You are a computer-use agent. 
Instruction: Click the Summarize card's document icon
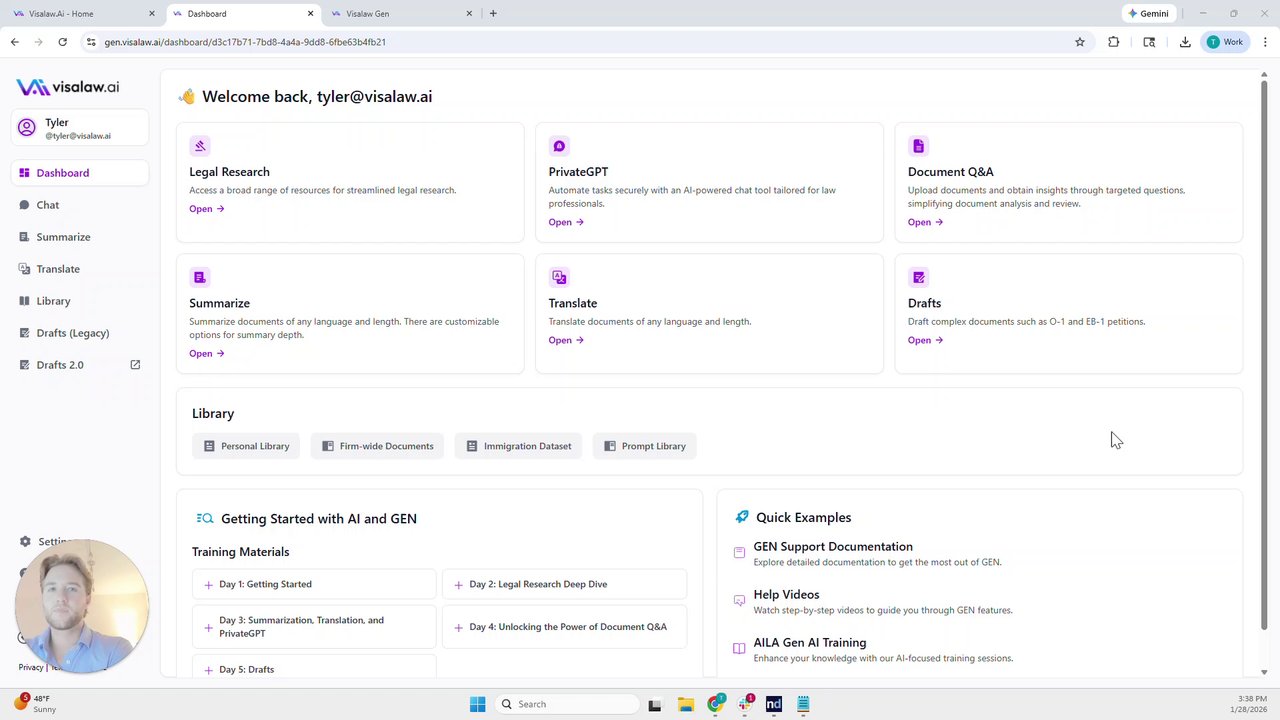pos(200,277)
